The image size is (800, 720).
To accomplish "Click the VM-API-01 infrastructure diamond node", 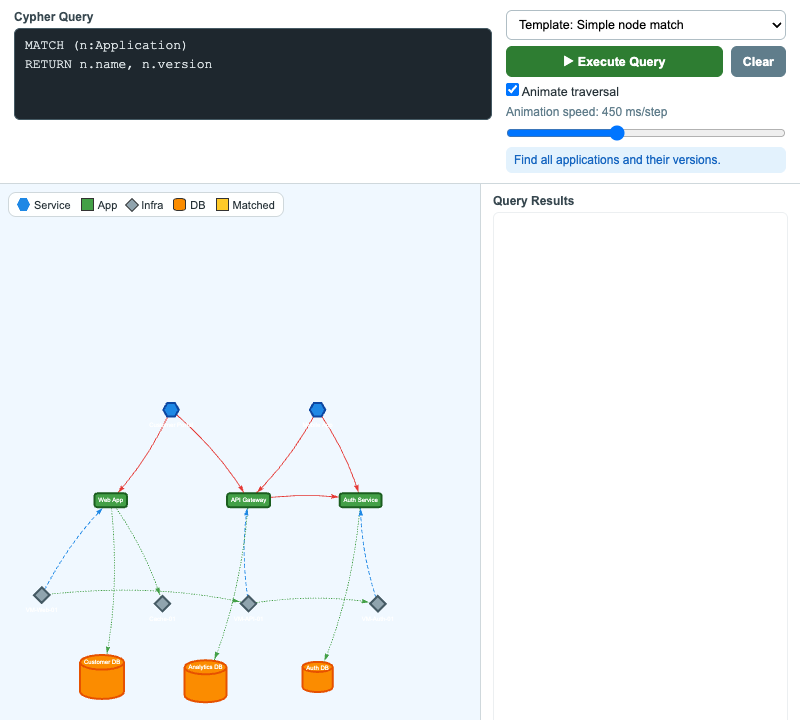I will [248, 604].
